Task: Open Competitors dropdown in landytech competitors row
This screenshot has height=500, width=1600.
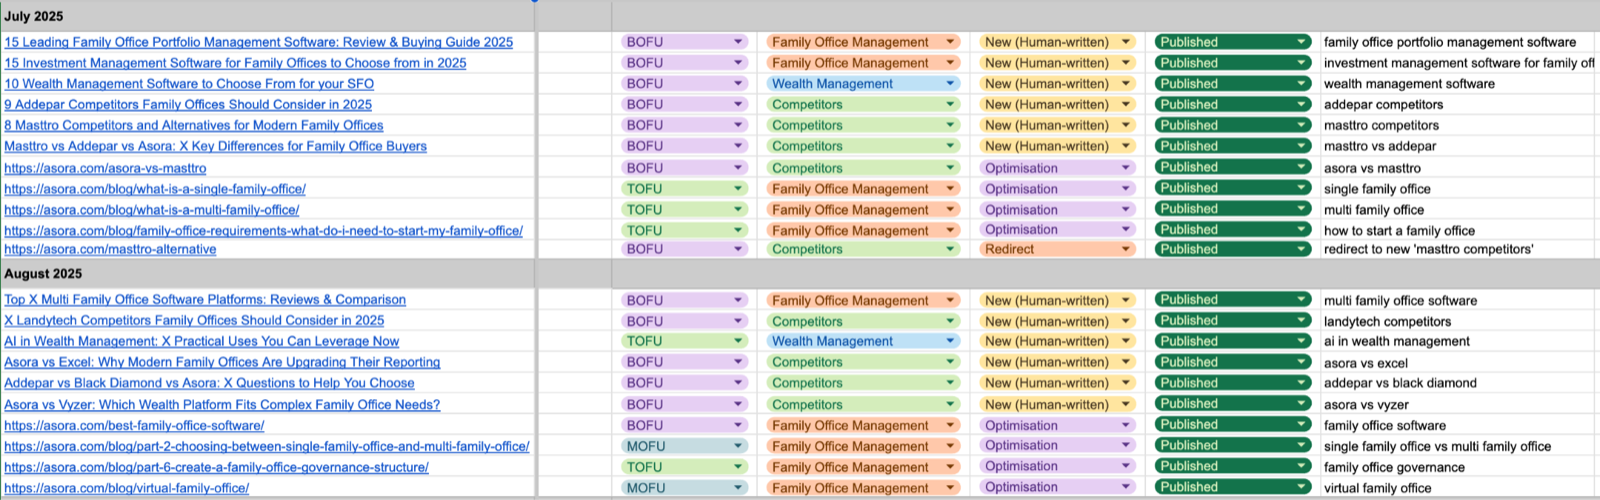Action: point(863,321)
